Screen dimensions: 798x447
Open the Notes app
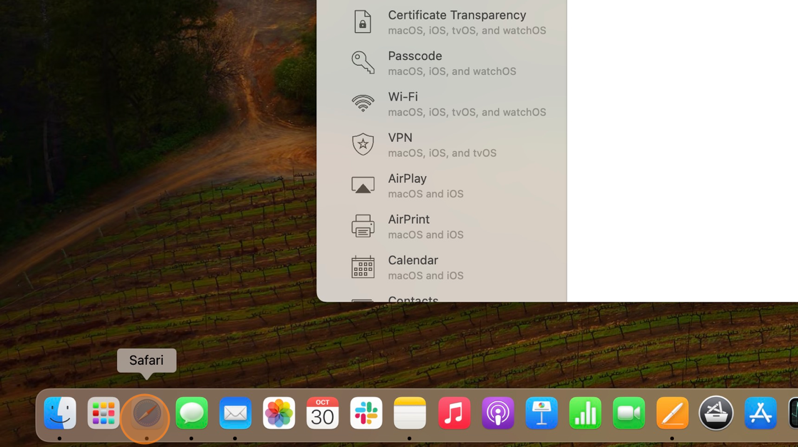coord(410,413)
